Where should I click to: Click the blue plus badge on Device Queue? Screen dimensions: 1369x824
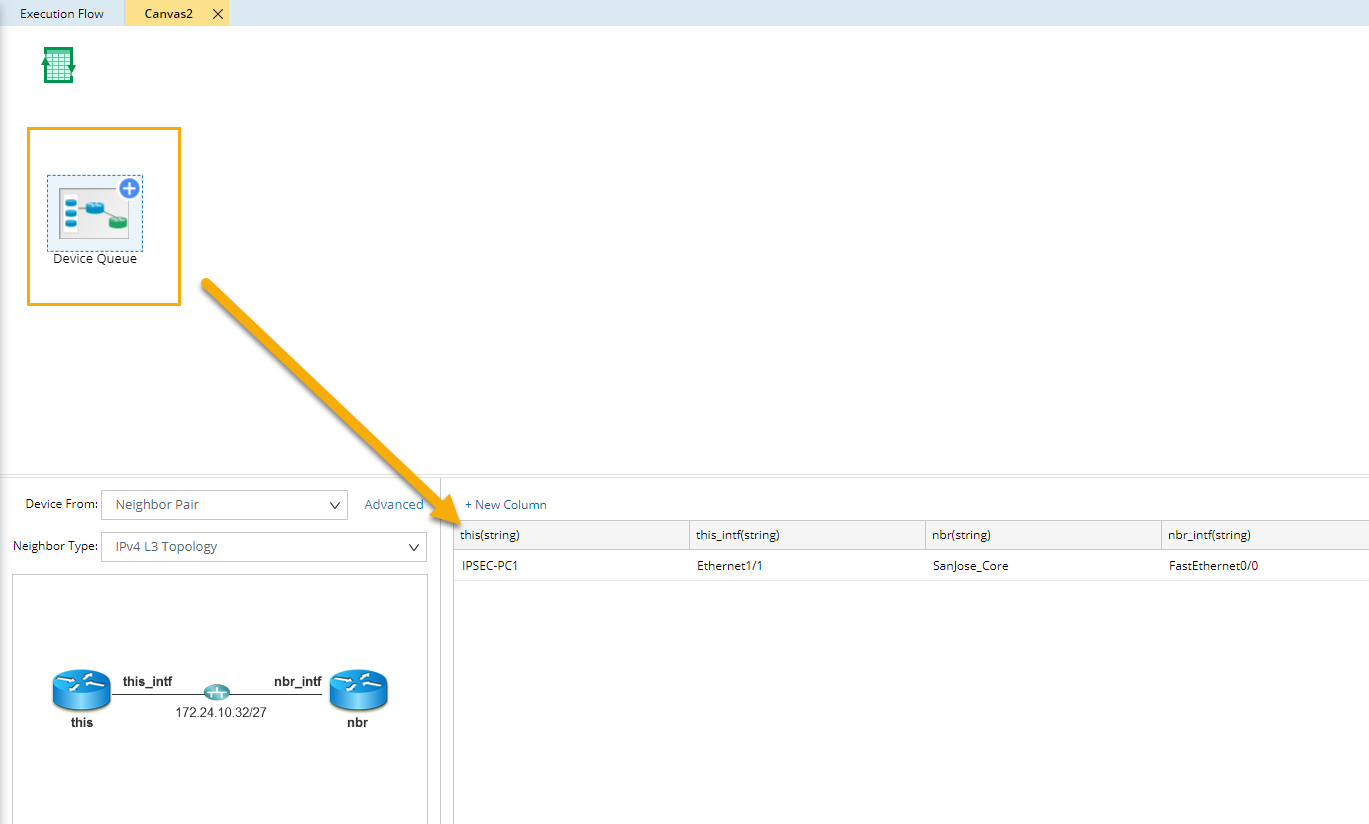tap(129, 188)
